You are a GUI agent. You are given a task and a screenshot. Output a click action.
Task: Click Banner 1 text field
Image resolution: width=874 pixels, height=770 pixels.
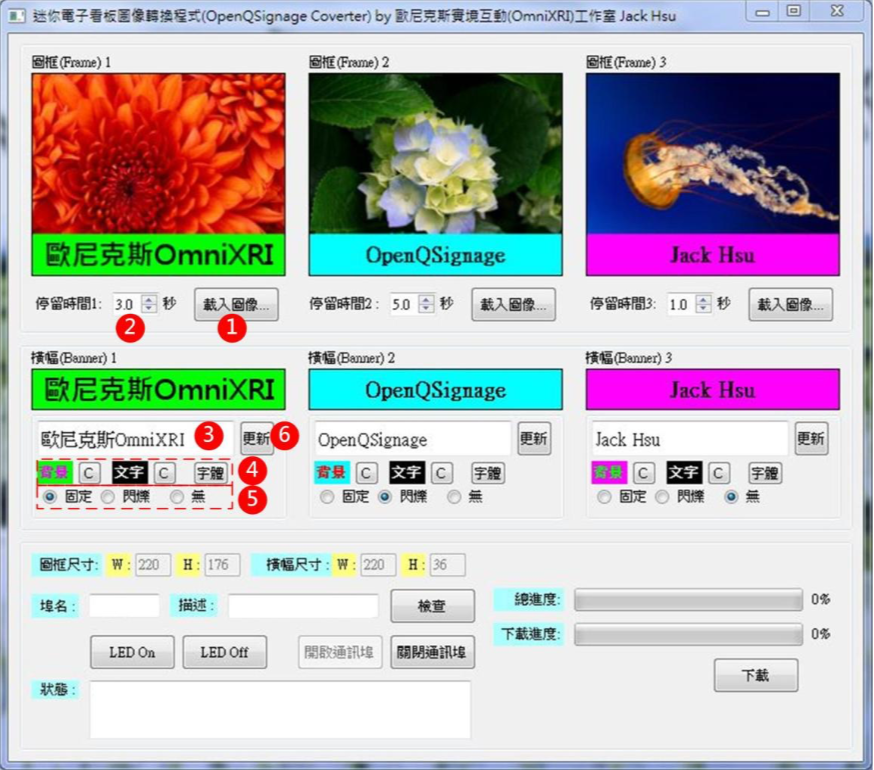135,439
